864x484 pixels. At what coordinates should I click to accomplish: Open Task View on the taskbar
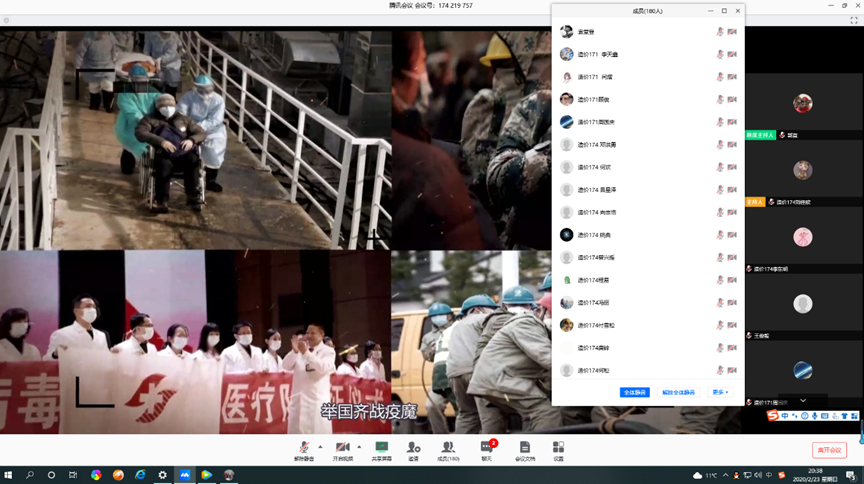tap(73, 475)
